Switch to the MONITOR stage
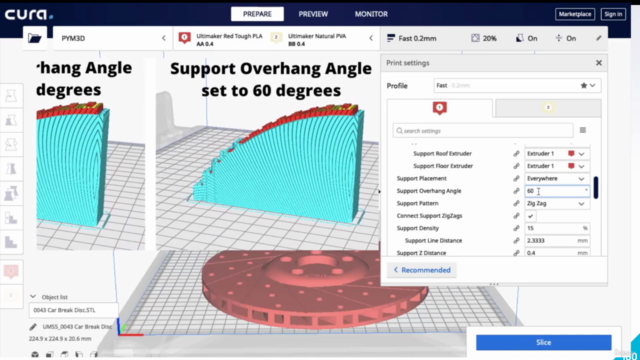The image size is (640, 360). 371,14
